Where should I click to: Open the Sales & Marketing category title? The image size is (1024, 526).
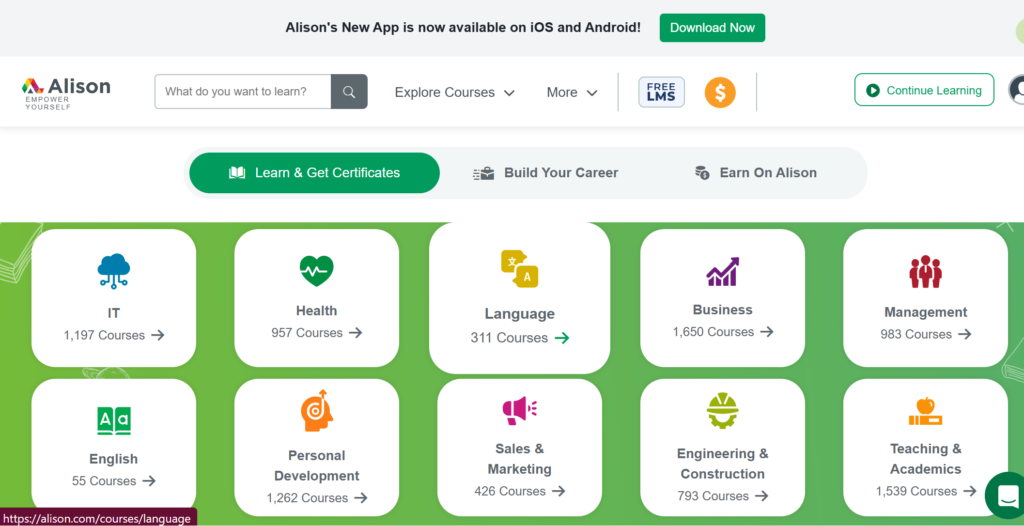(519, 459)
